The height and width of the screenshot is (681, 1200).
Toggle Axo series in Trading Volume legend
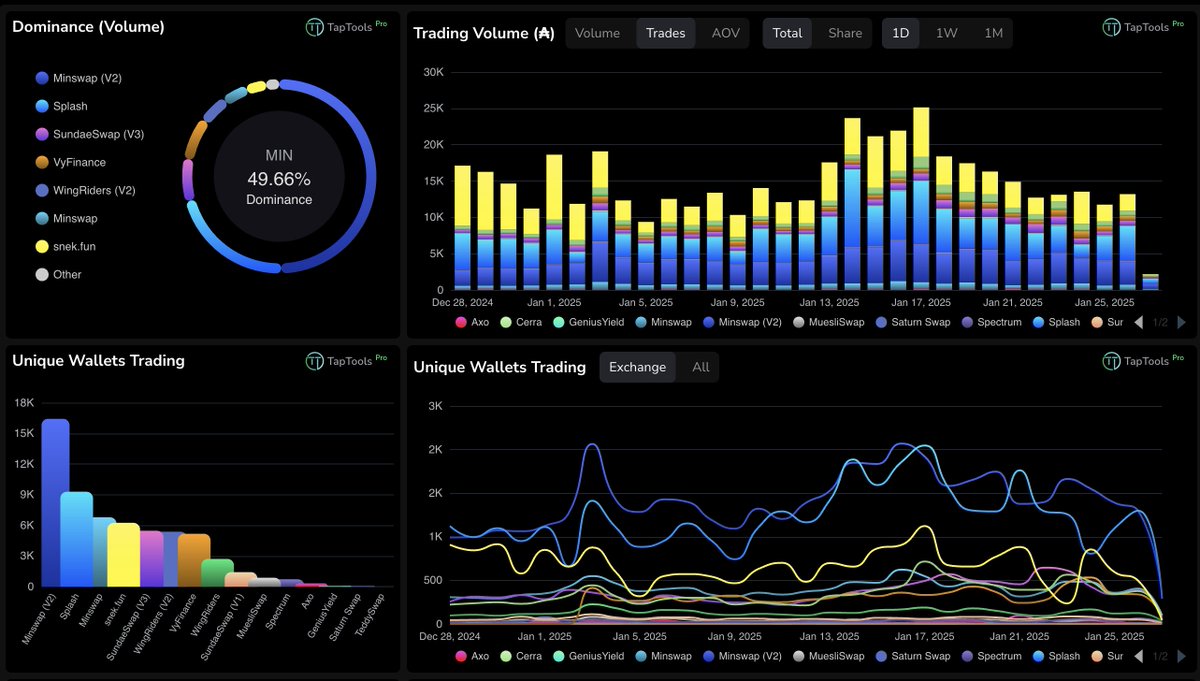[x=472, y=322]
